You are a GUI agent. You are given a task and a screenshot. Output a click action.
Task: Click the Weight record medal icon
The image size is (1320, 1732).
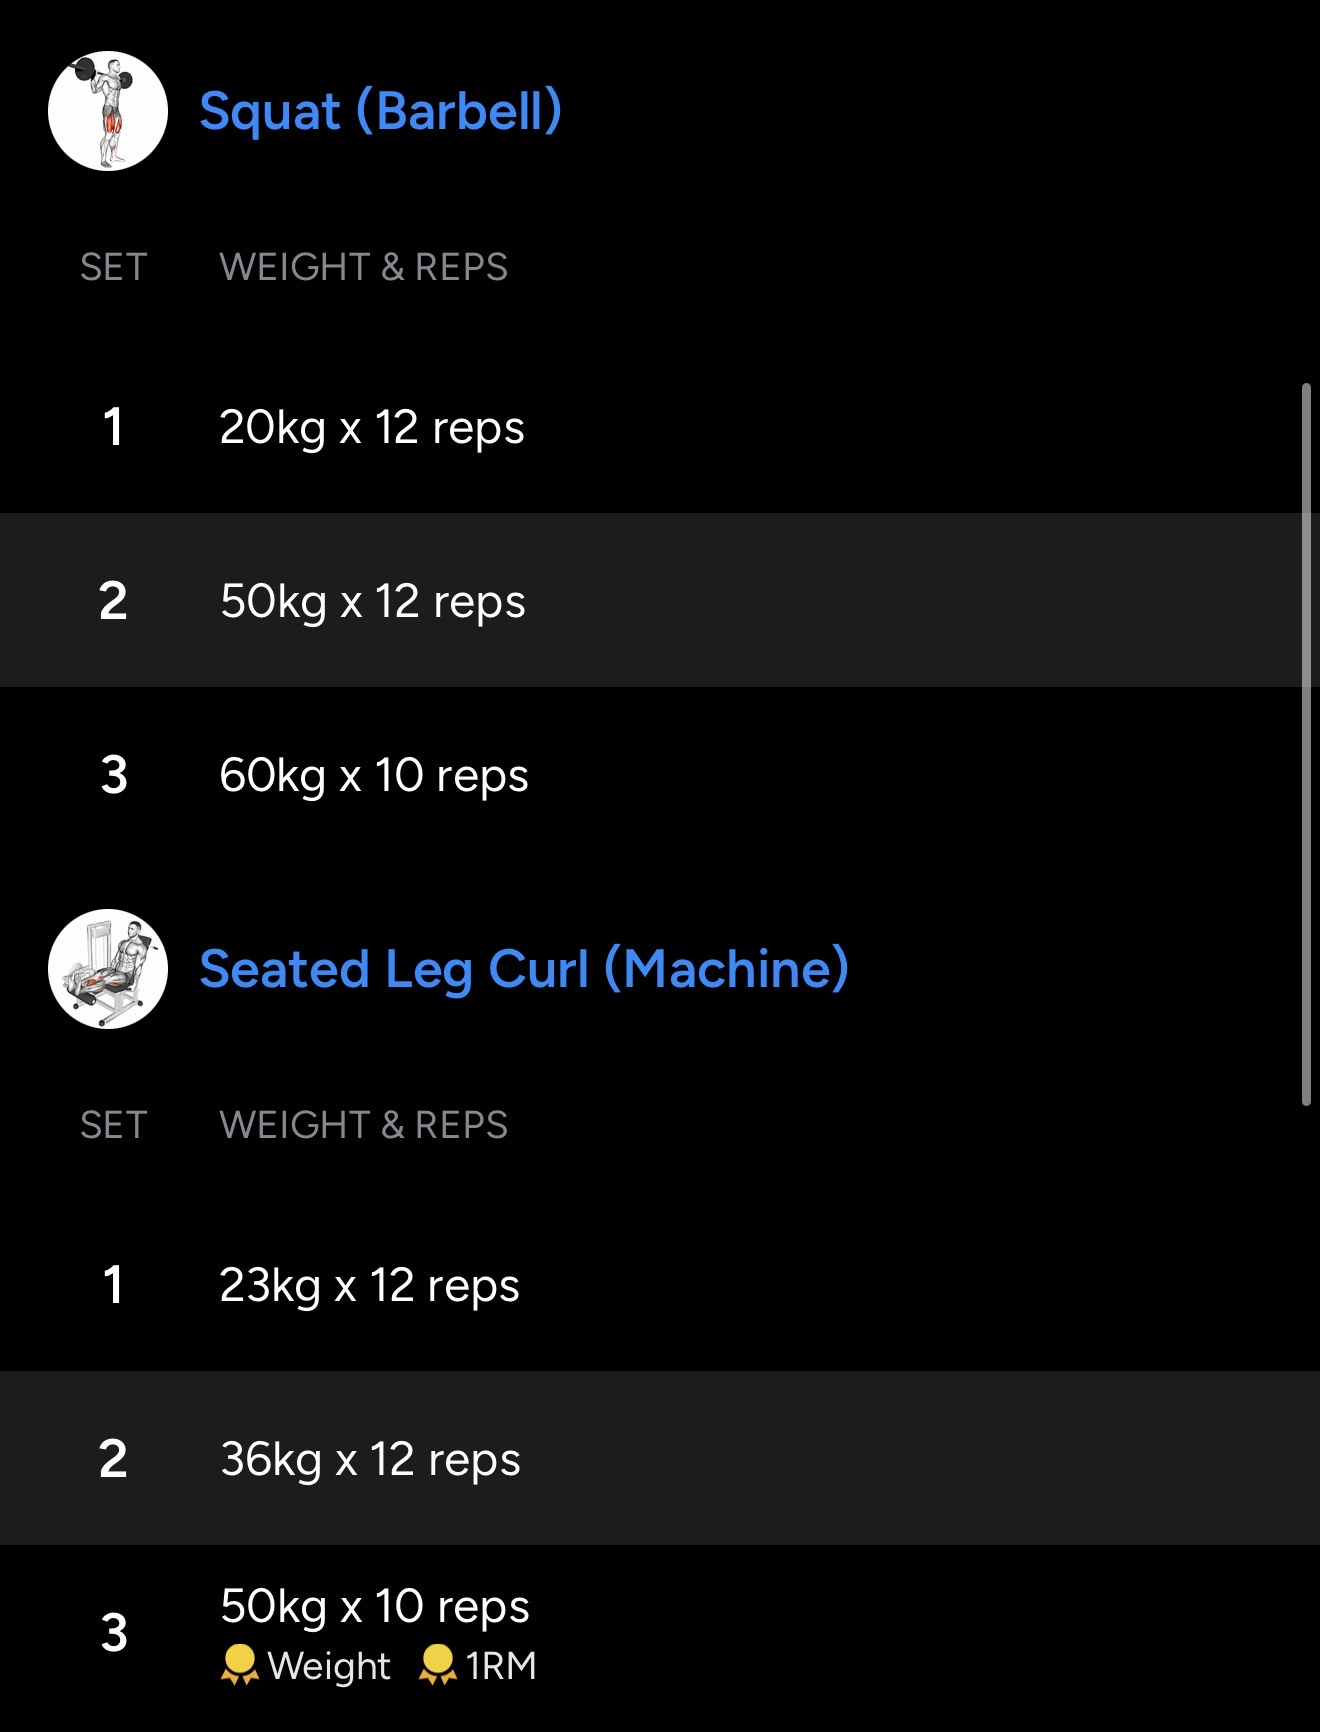coord(239,1665)
